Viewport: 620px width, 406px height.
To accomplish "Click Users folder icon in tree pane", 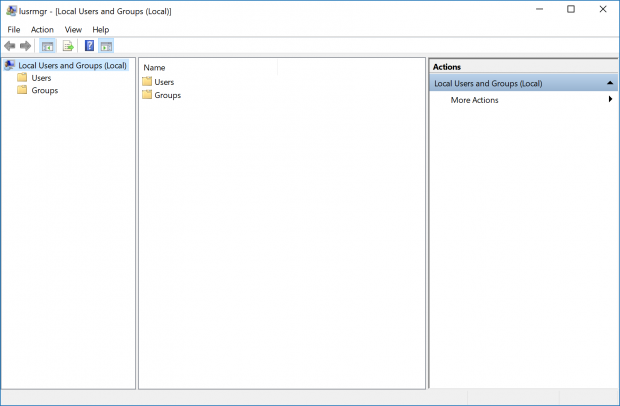I will (x=22, y=77).
